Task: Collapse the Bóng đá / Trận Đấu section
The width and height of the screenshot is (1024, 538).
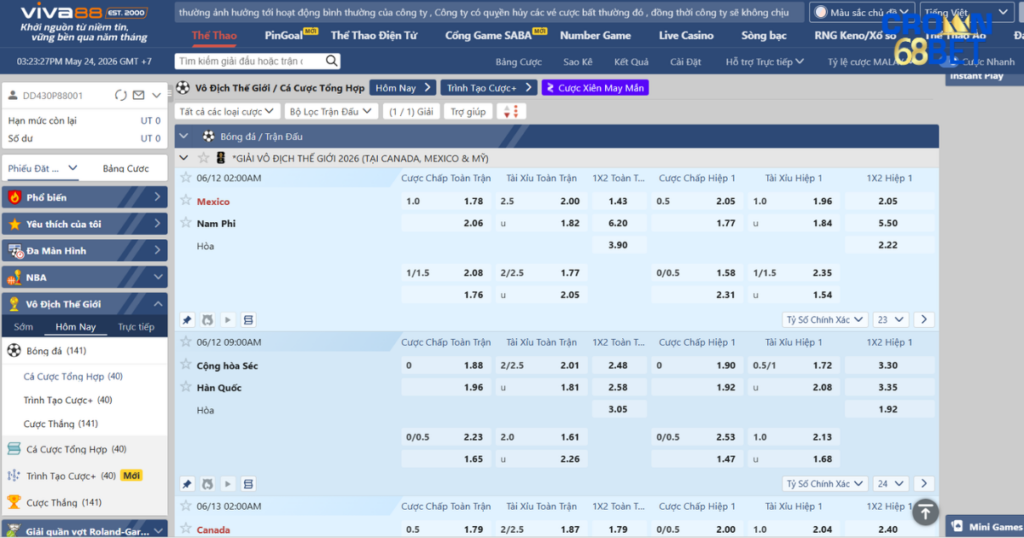Action: tap(184, 136)
